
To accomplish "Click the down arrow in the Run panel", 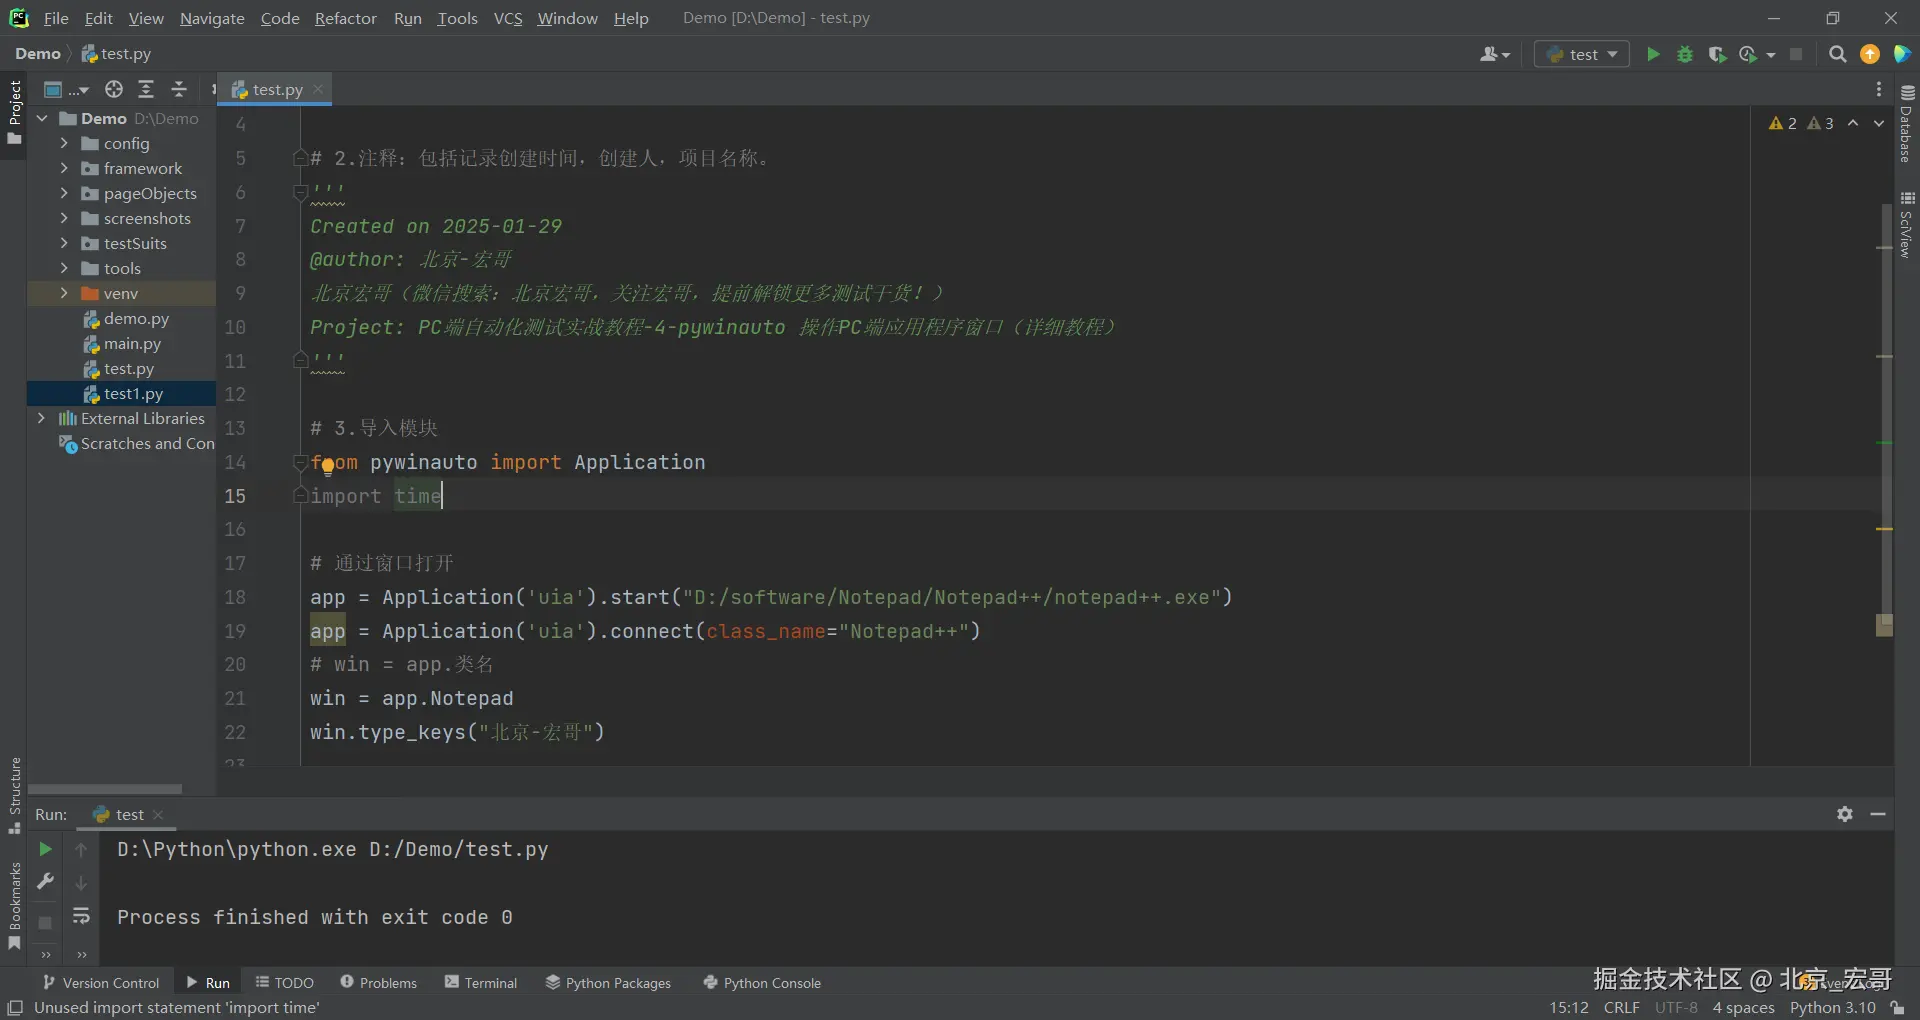I will [x=81, y=883].
